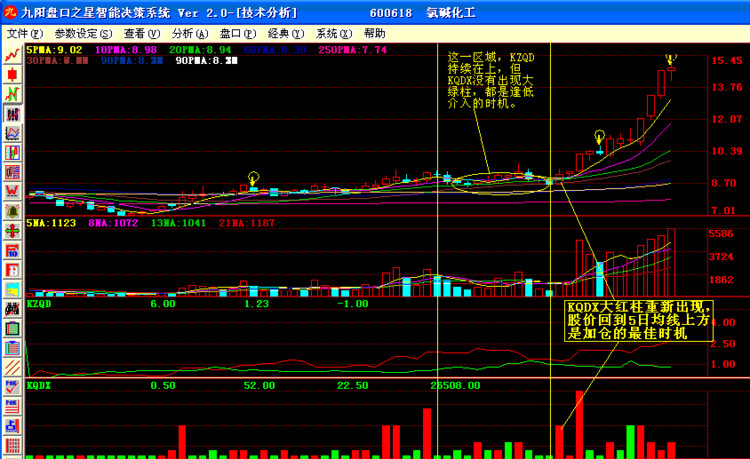Click the blue-red candle panel icon
Image resolution: width=750 pixels, height=459 pixels.
point(12,153)
